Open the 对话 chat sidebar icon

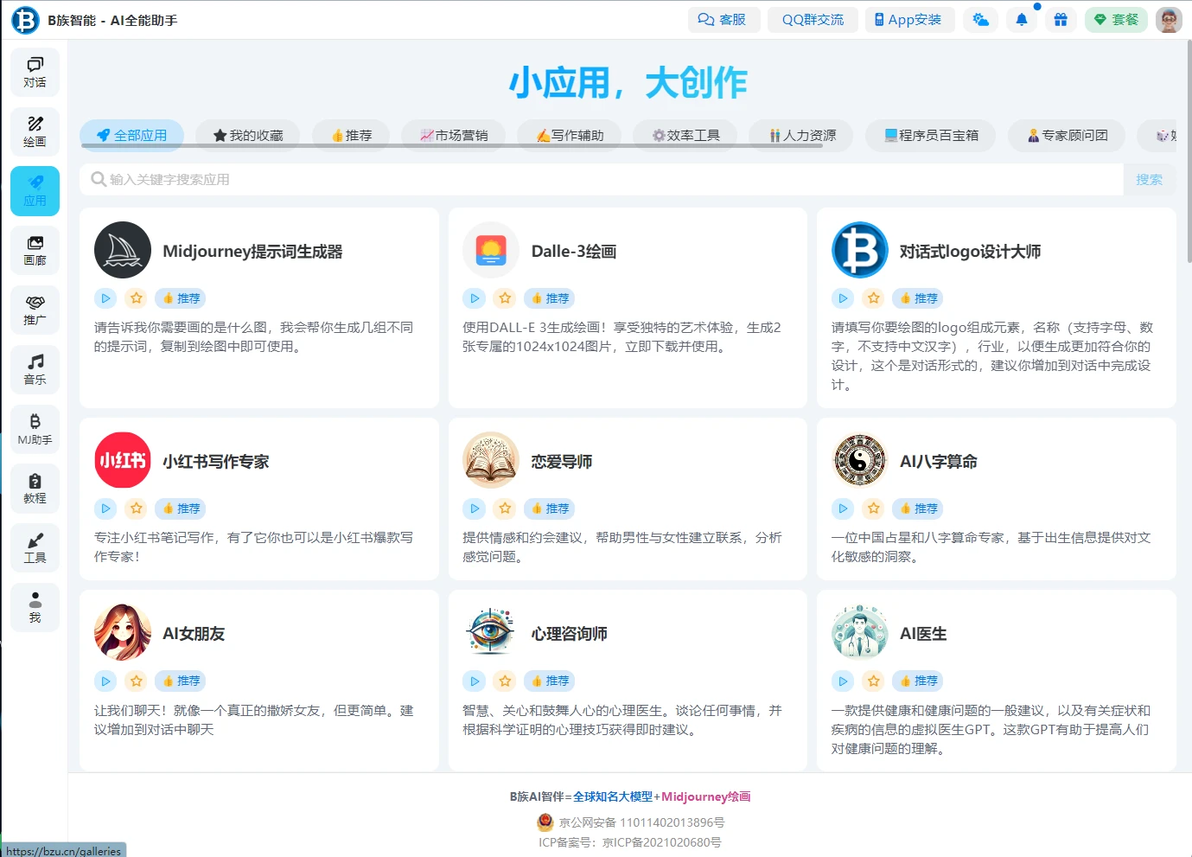click(35, 72)
